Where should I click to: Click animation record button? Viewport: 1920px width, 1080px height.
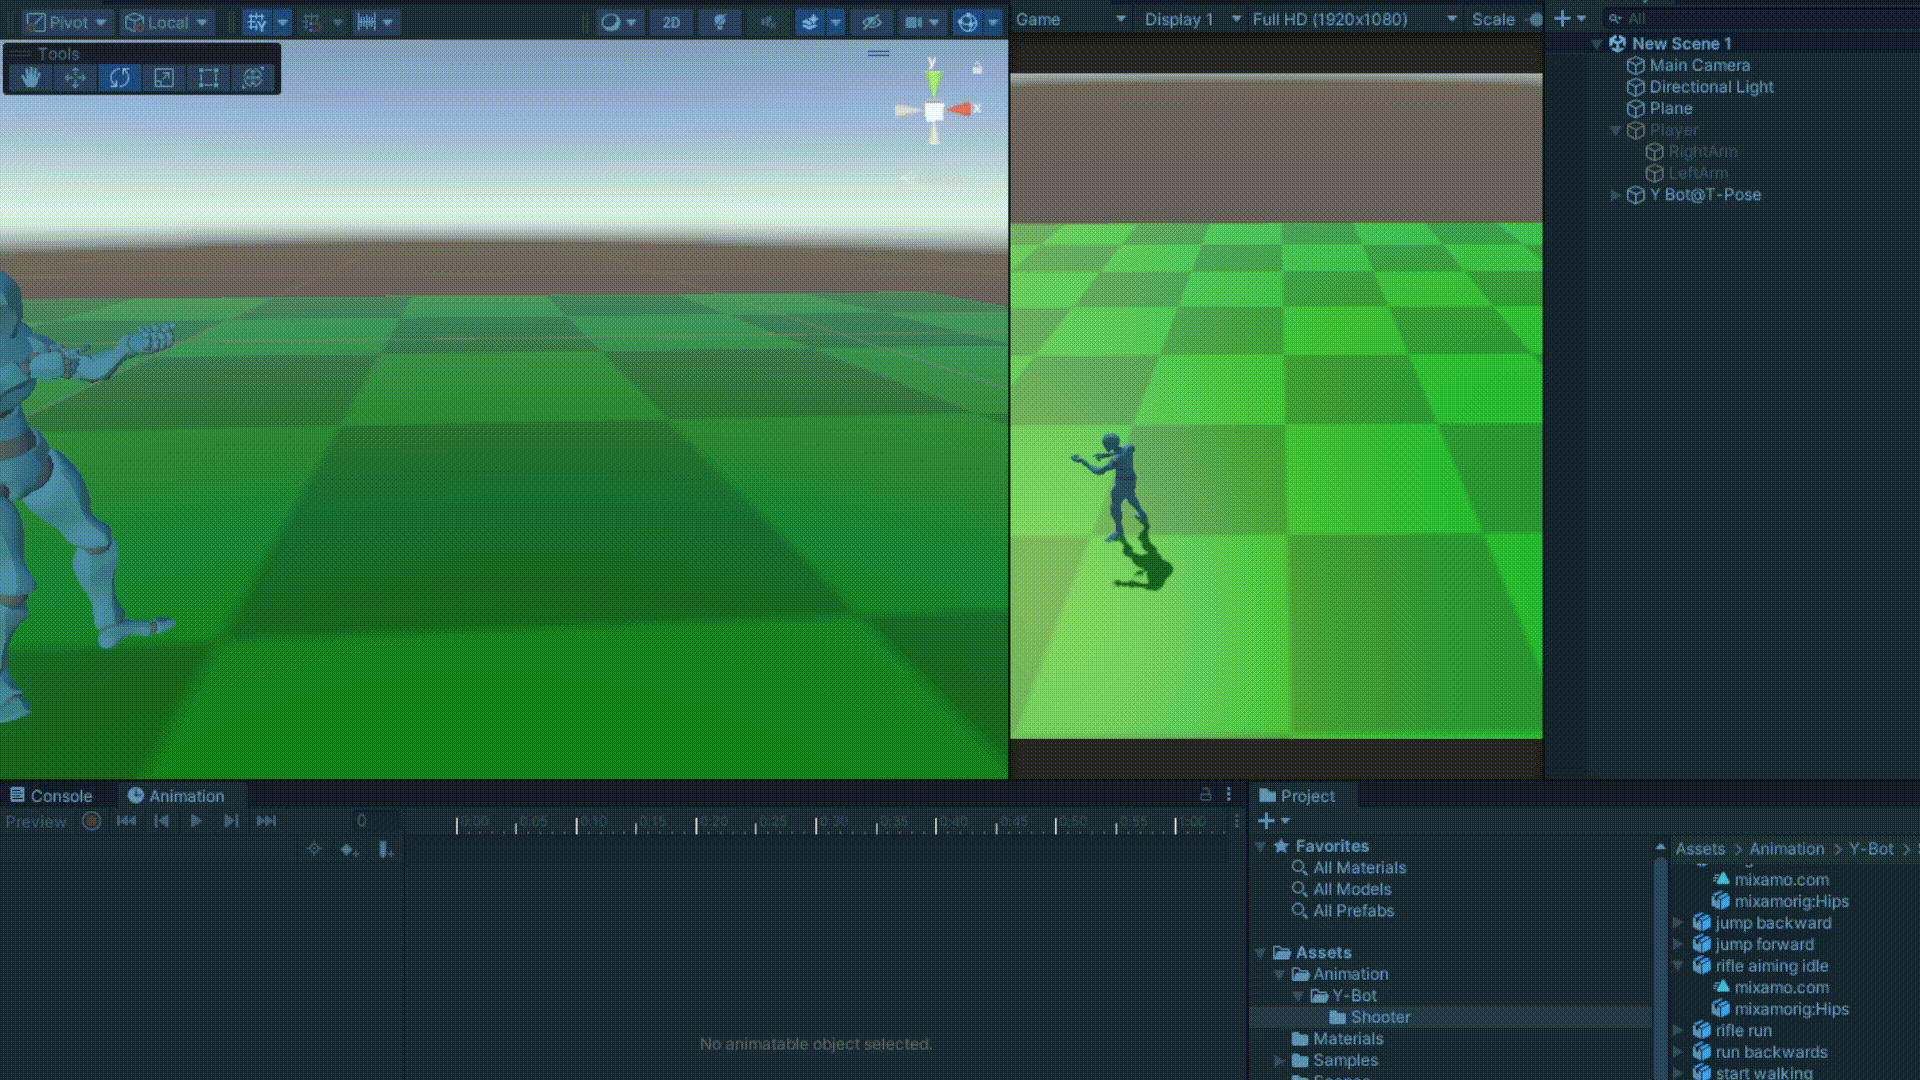pyautogui.click(x=91, y=821)
